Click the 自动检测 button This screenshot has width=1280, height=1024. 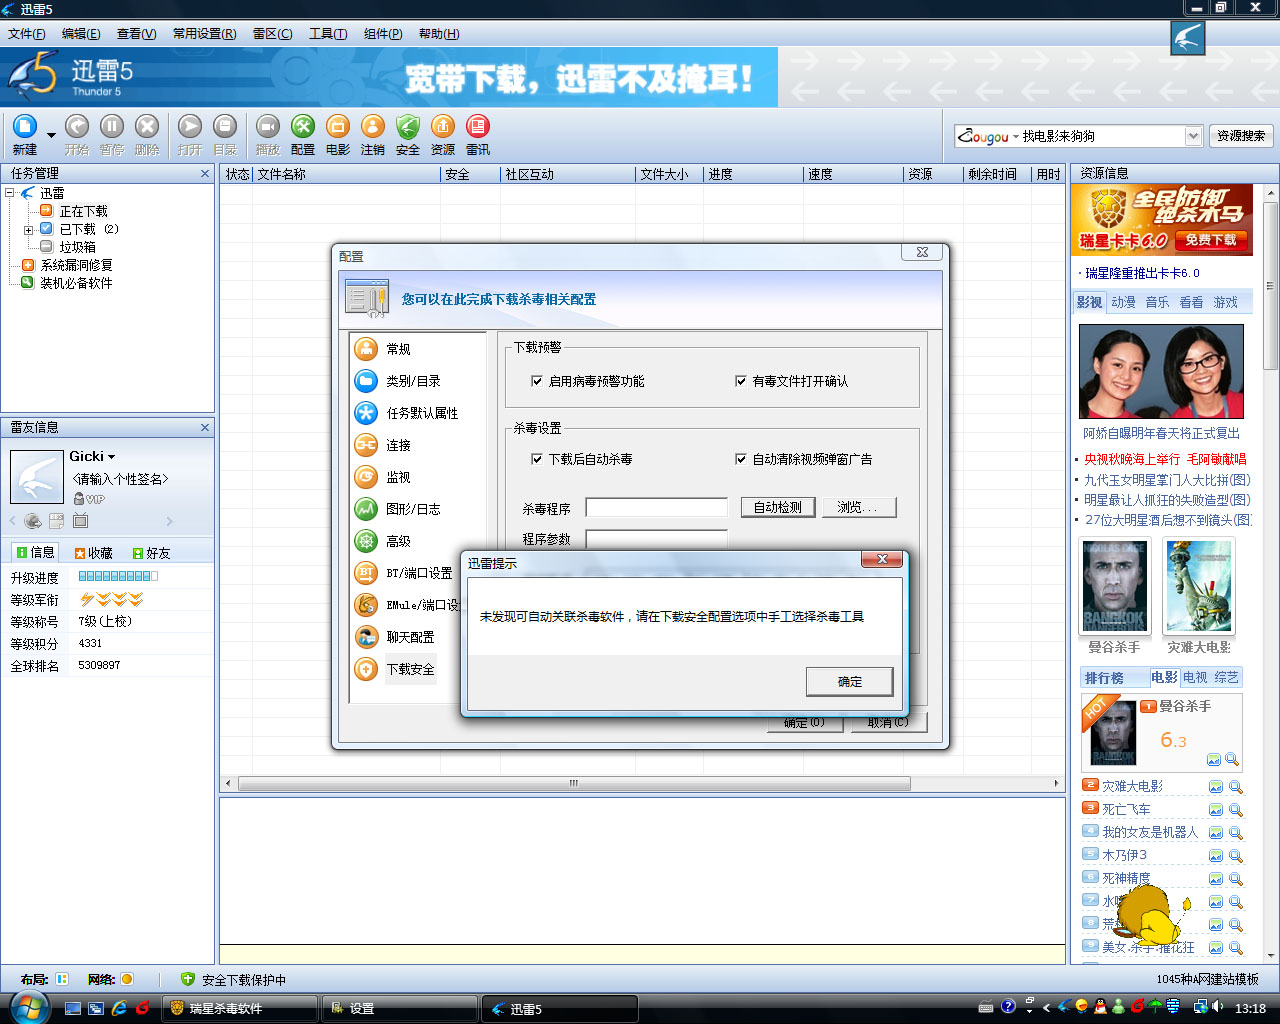coord(778,508)
